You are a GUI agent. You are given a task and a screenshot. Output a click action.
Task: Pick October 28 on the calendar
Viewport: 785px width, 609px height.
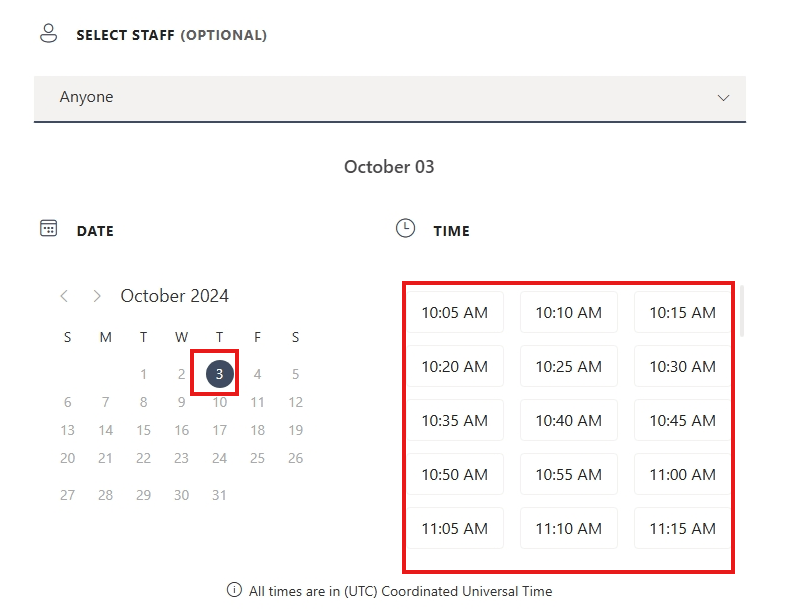(x=105, y=495)
